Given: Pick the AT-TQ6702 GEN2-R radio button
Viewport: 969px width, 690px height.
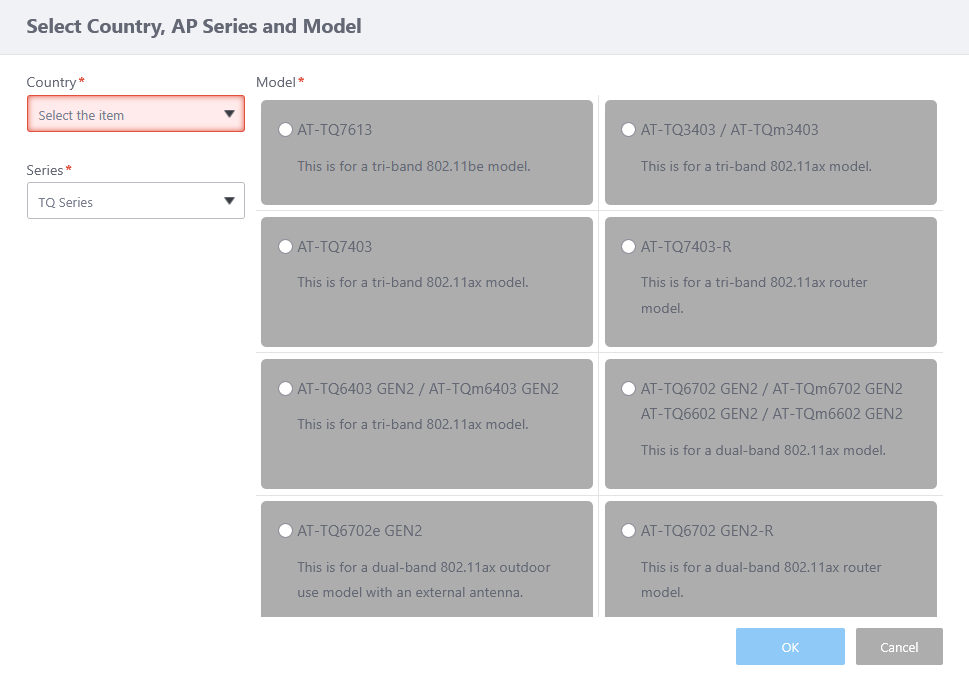Looking at the screenshot, I should coord(629,530).
